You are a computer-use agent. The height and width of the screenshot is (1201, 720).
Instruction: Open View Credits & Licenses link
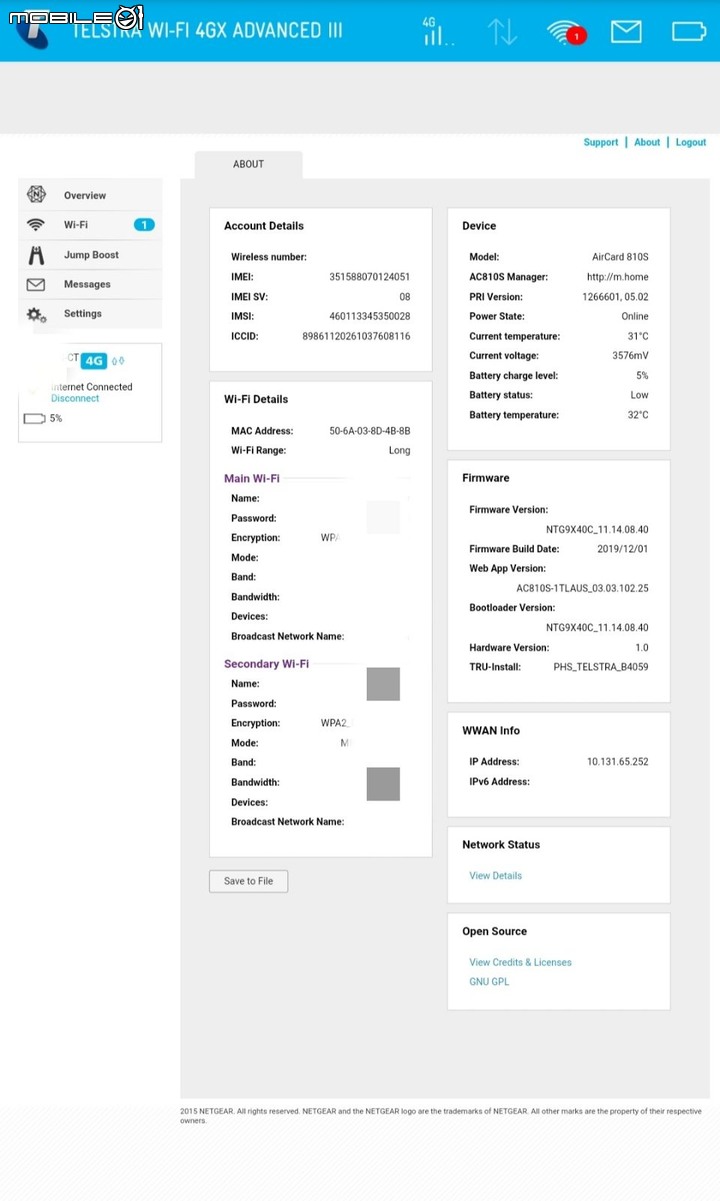pyautogui.click(x=520, y=963)
